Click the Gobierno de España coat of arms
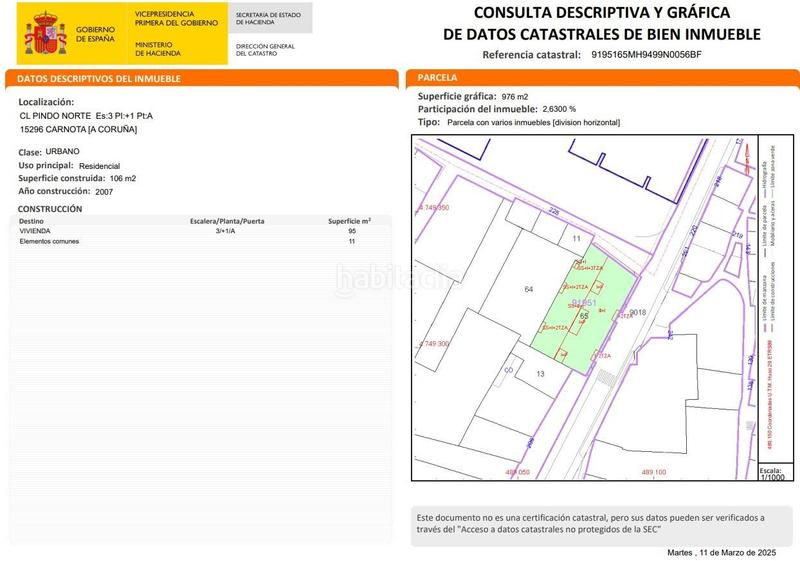 pos(46,34)
